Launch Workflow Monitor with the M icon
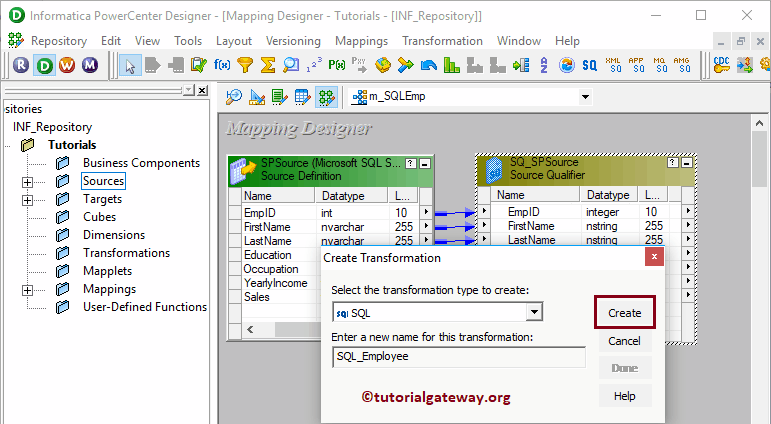 coord(90,65)
